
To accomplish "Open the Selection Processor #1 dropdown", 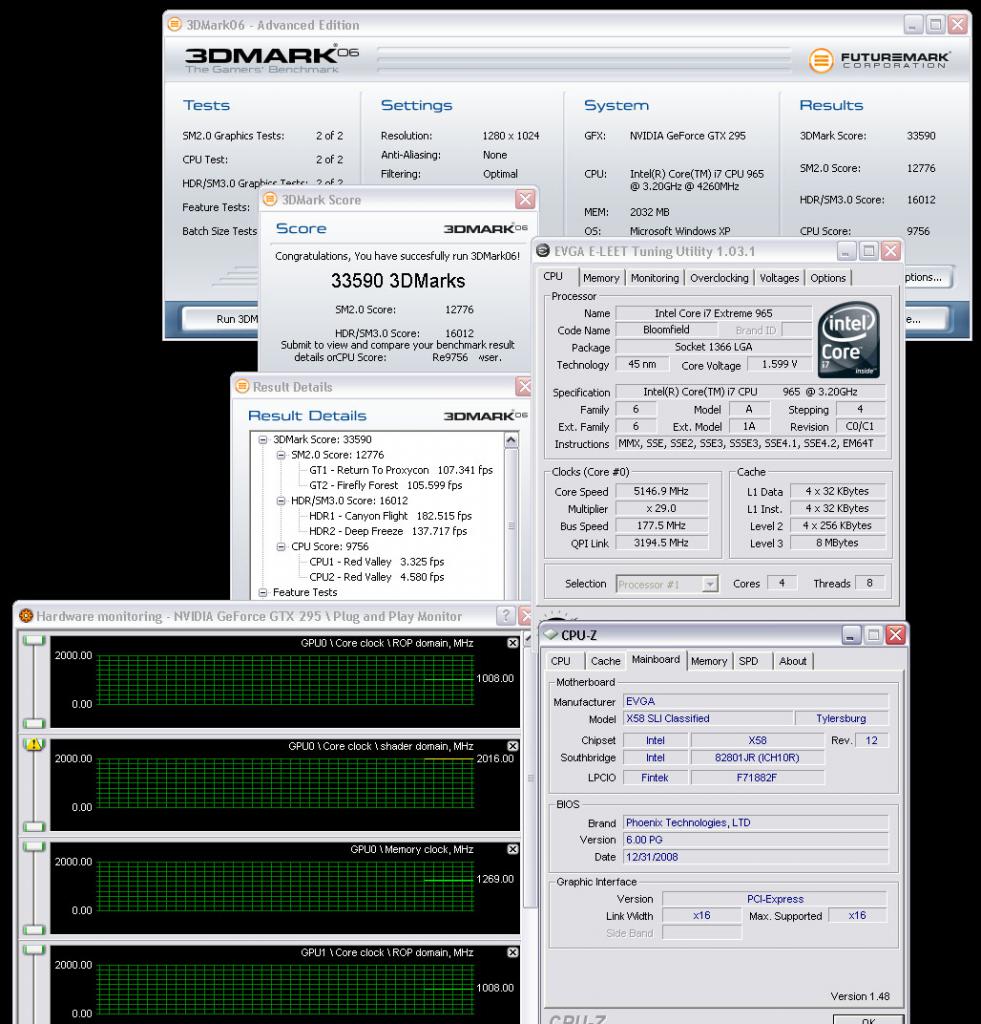I will pyautogui.click(x=710, y=584).
